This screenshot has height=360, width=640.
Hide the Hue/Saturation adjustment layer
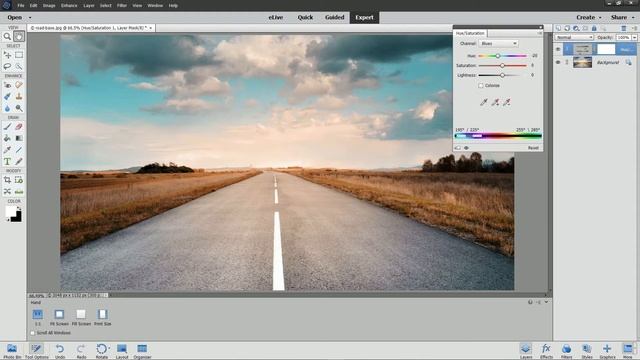pyautogui.click(x=558, y=49)
